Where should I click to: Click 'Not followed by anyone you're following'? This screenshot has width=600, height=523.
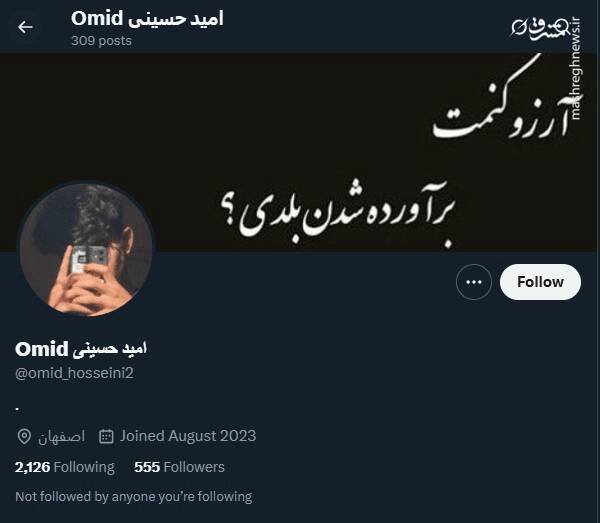134,497
